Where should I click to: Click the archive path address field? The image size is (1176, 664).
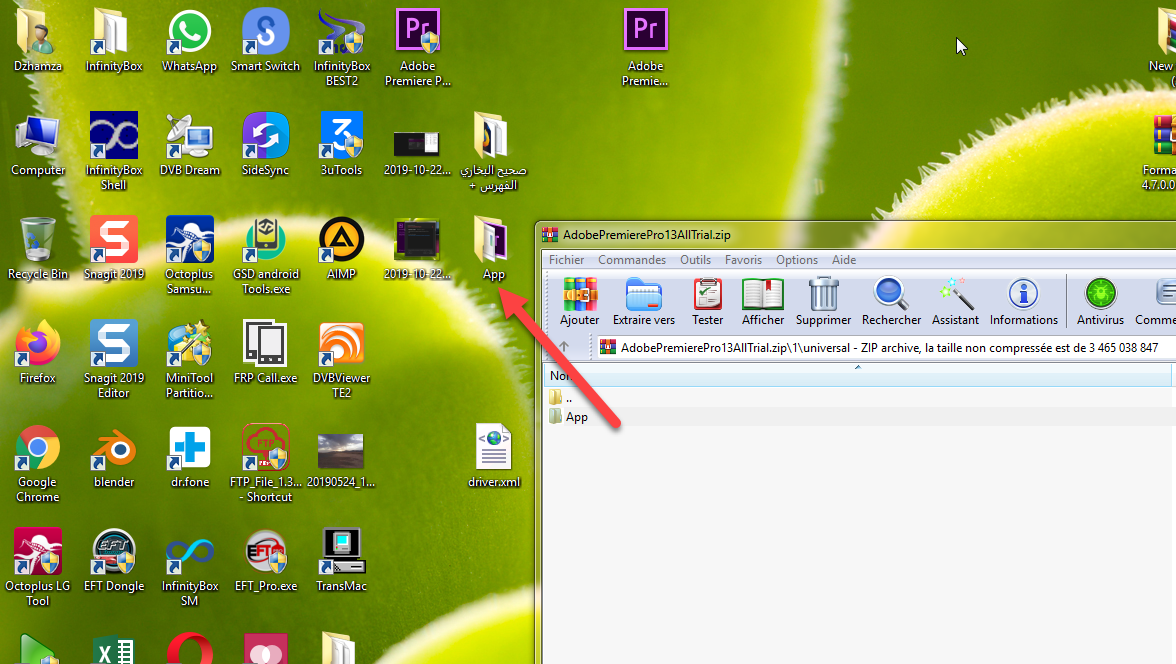(x=885, y=347)
